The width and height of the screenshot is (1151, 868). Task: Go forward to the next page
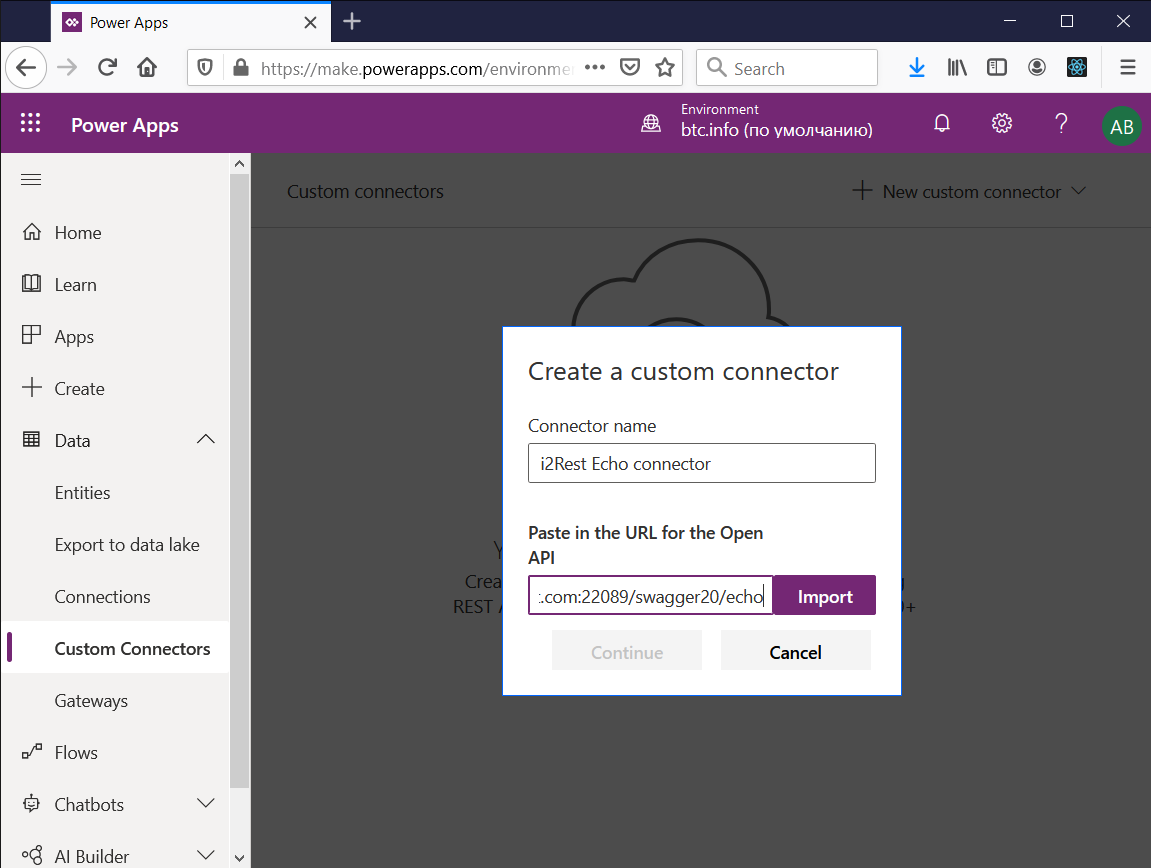[x=67, y=68]
